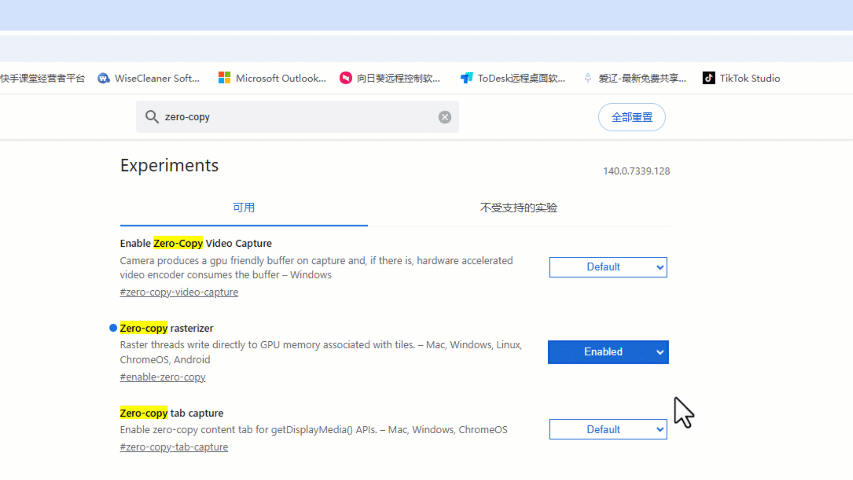Click inside the zero-copy search field
This screenshot has width=853, height=480.
pos(298,117)
